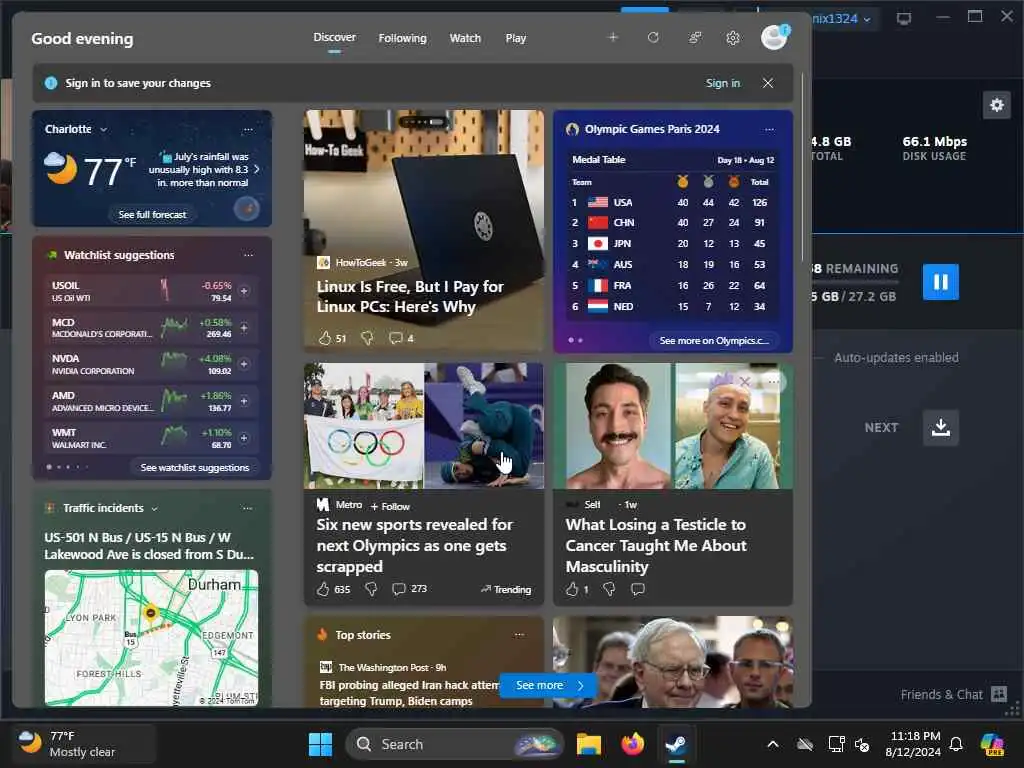This screenshot has width=1024, height=768.
Task: Open Steam Friends & Chat
Action: (954, 694)
